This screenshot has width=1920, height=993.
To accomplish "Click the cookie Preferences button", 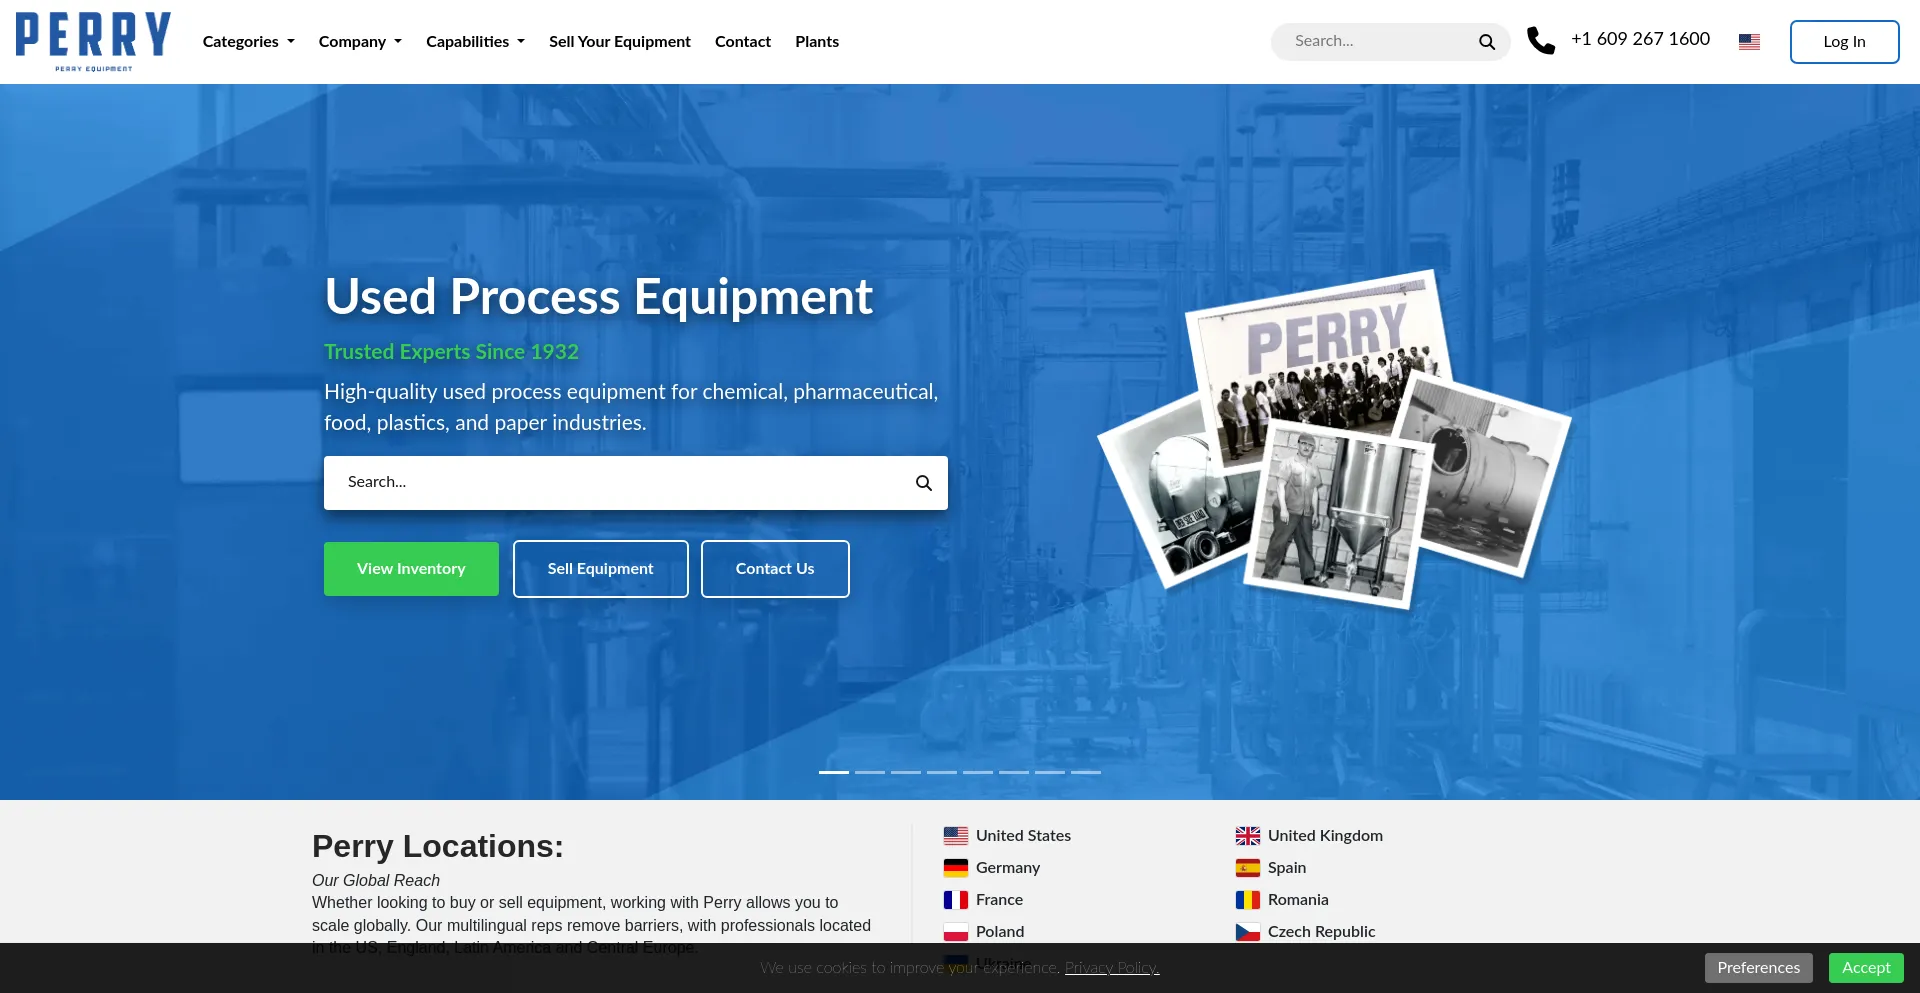I will [1758, 968].
